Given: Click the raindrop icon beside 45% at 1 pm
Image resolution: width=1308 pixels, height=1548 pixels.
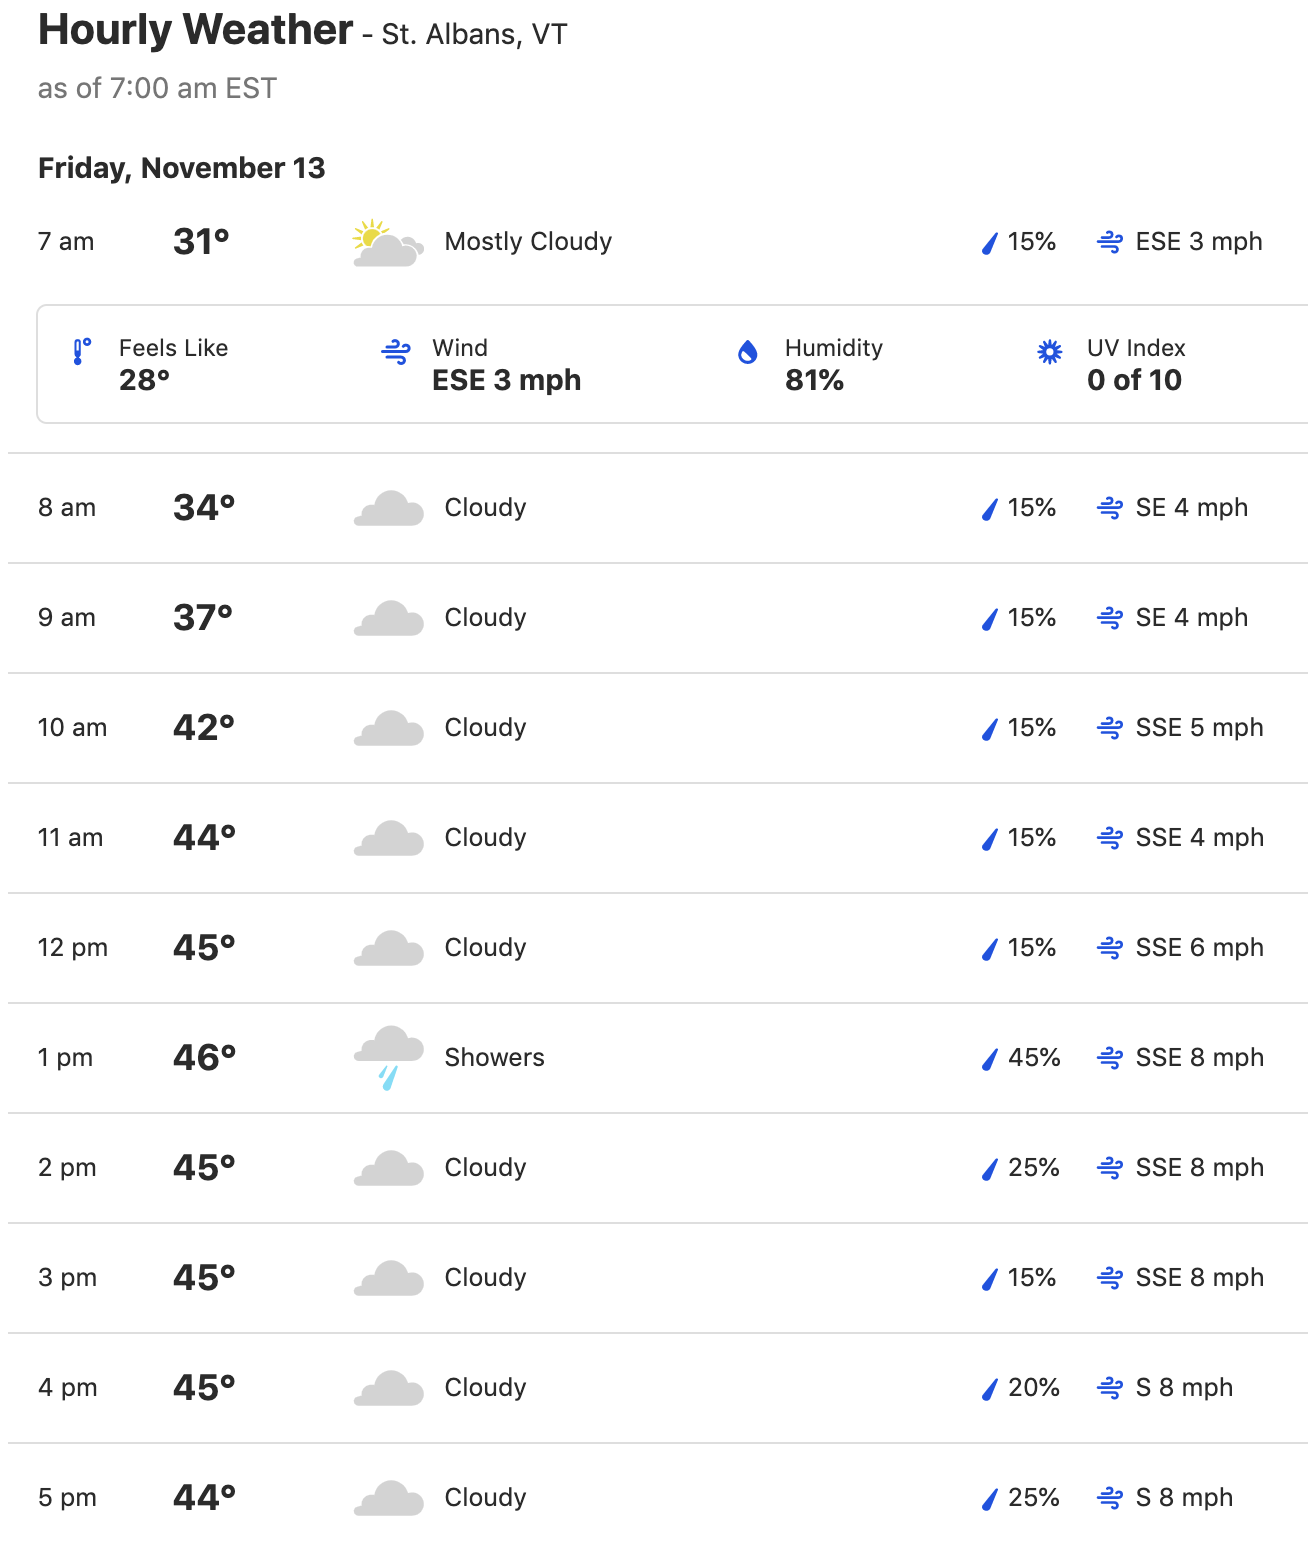Looking at the screenshot, I should pyautogui.click(x=990, y=1059).
